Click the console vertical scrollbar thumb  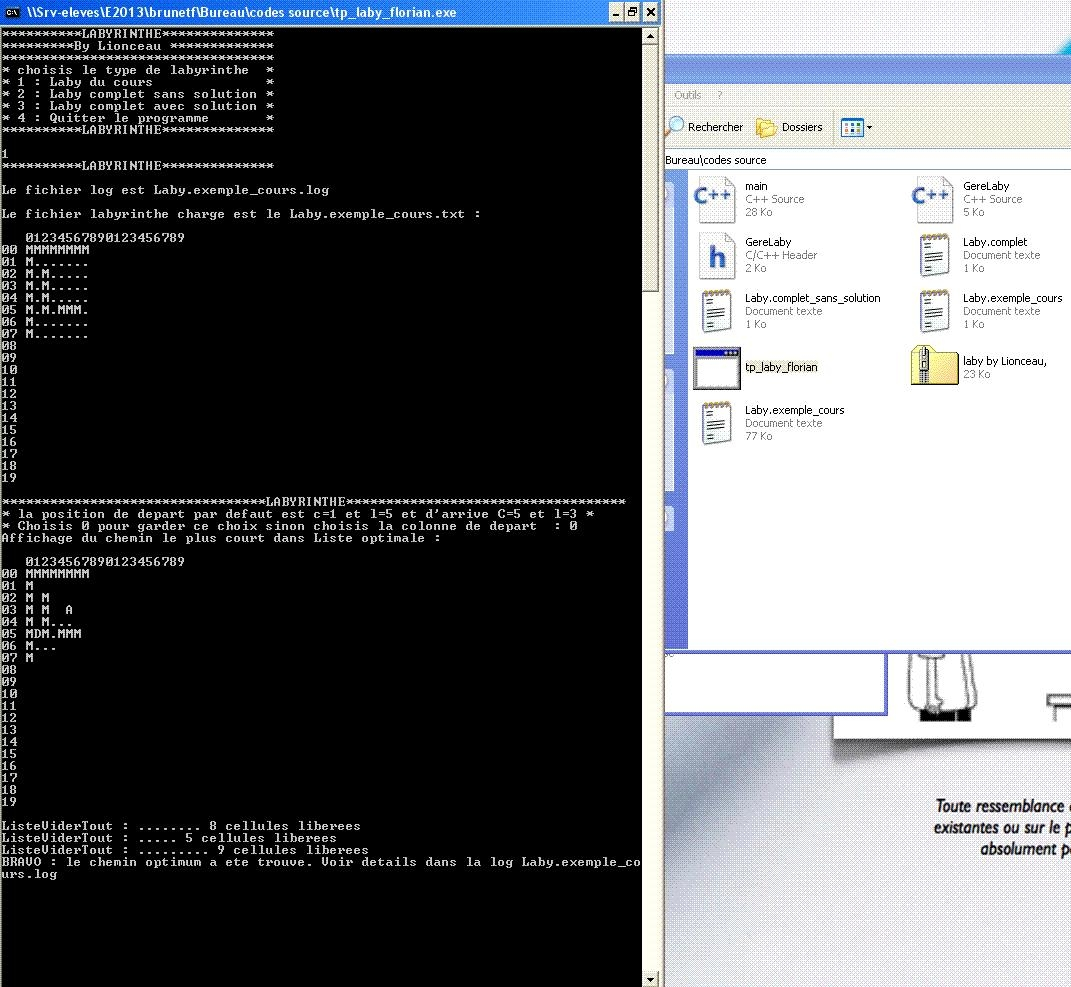coord(650,170)
